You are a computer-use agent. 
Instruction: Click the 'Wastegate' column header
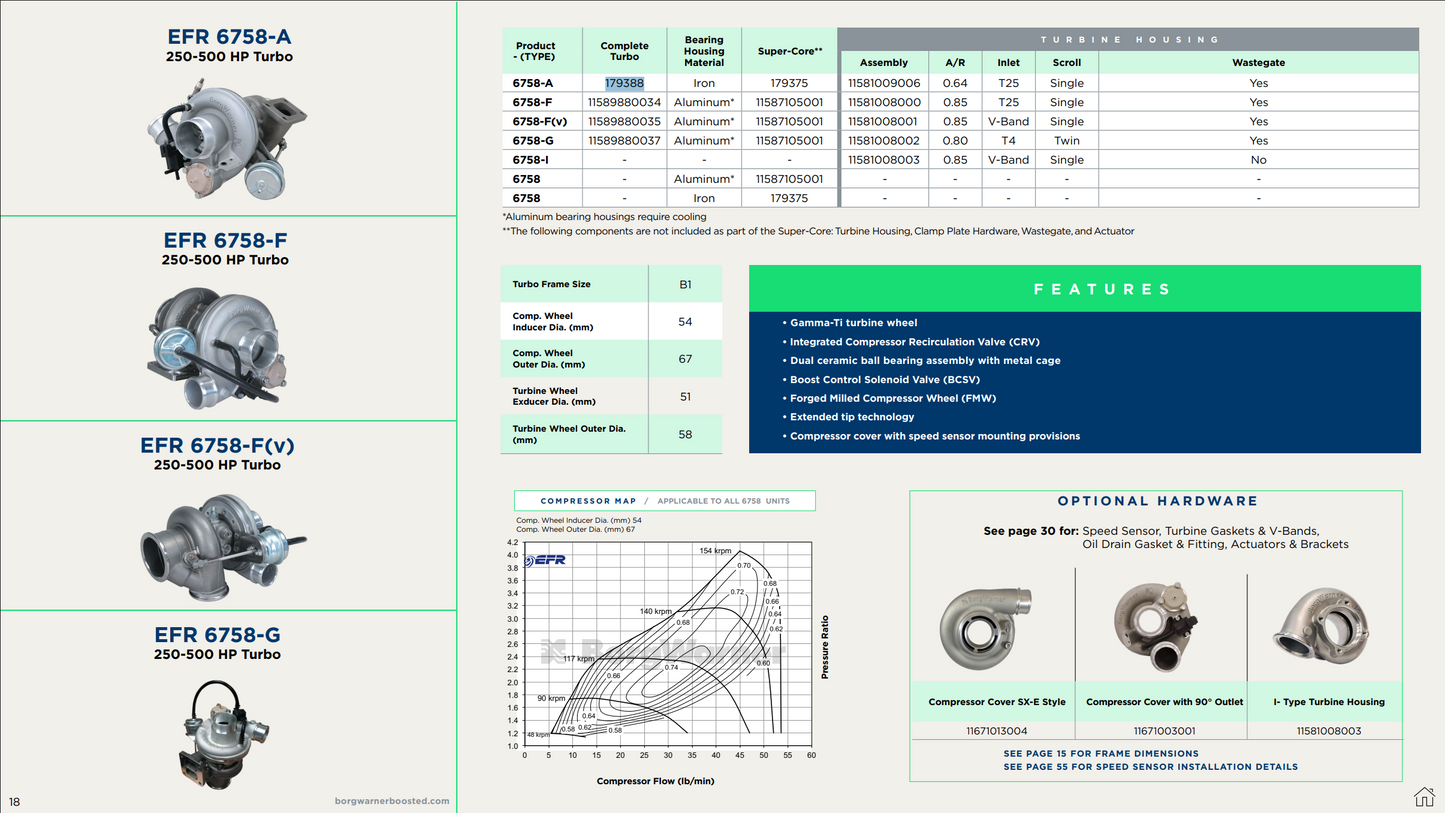click(1258, 62)
